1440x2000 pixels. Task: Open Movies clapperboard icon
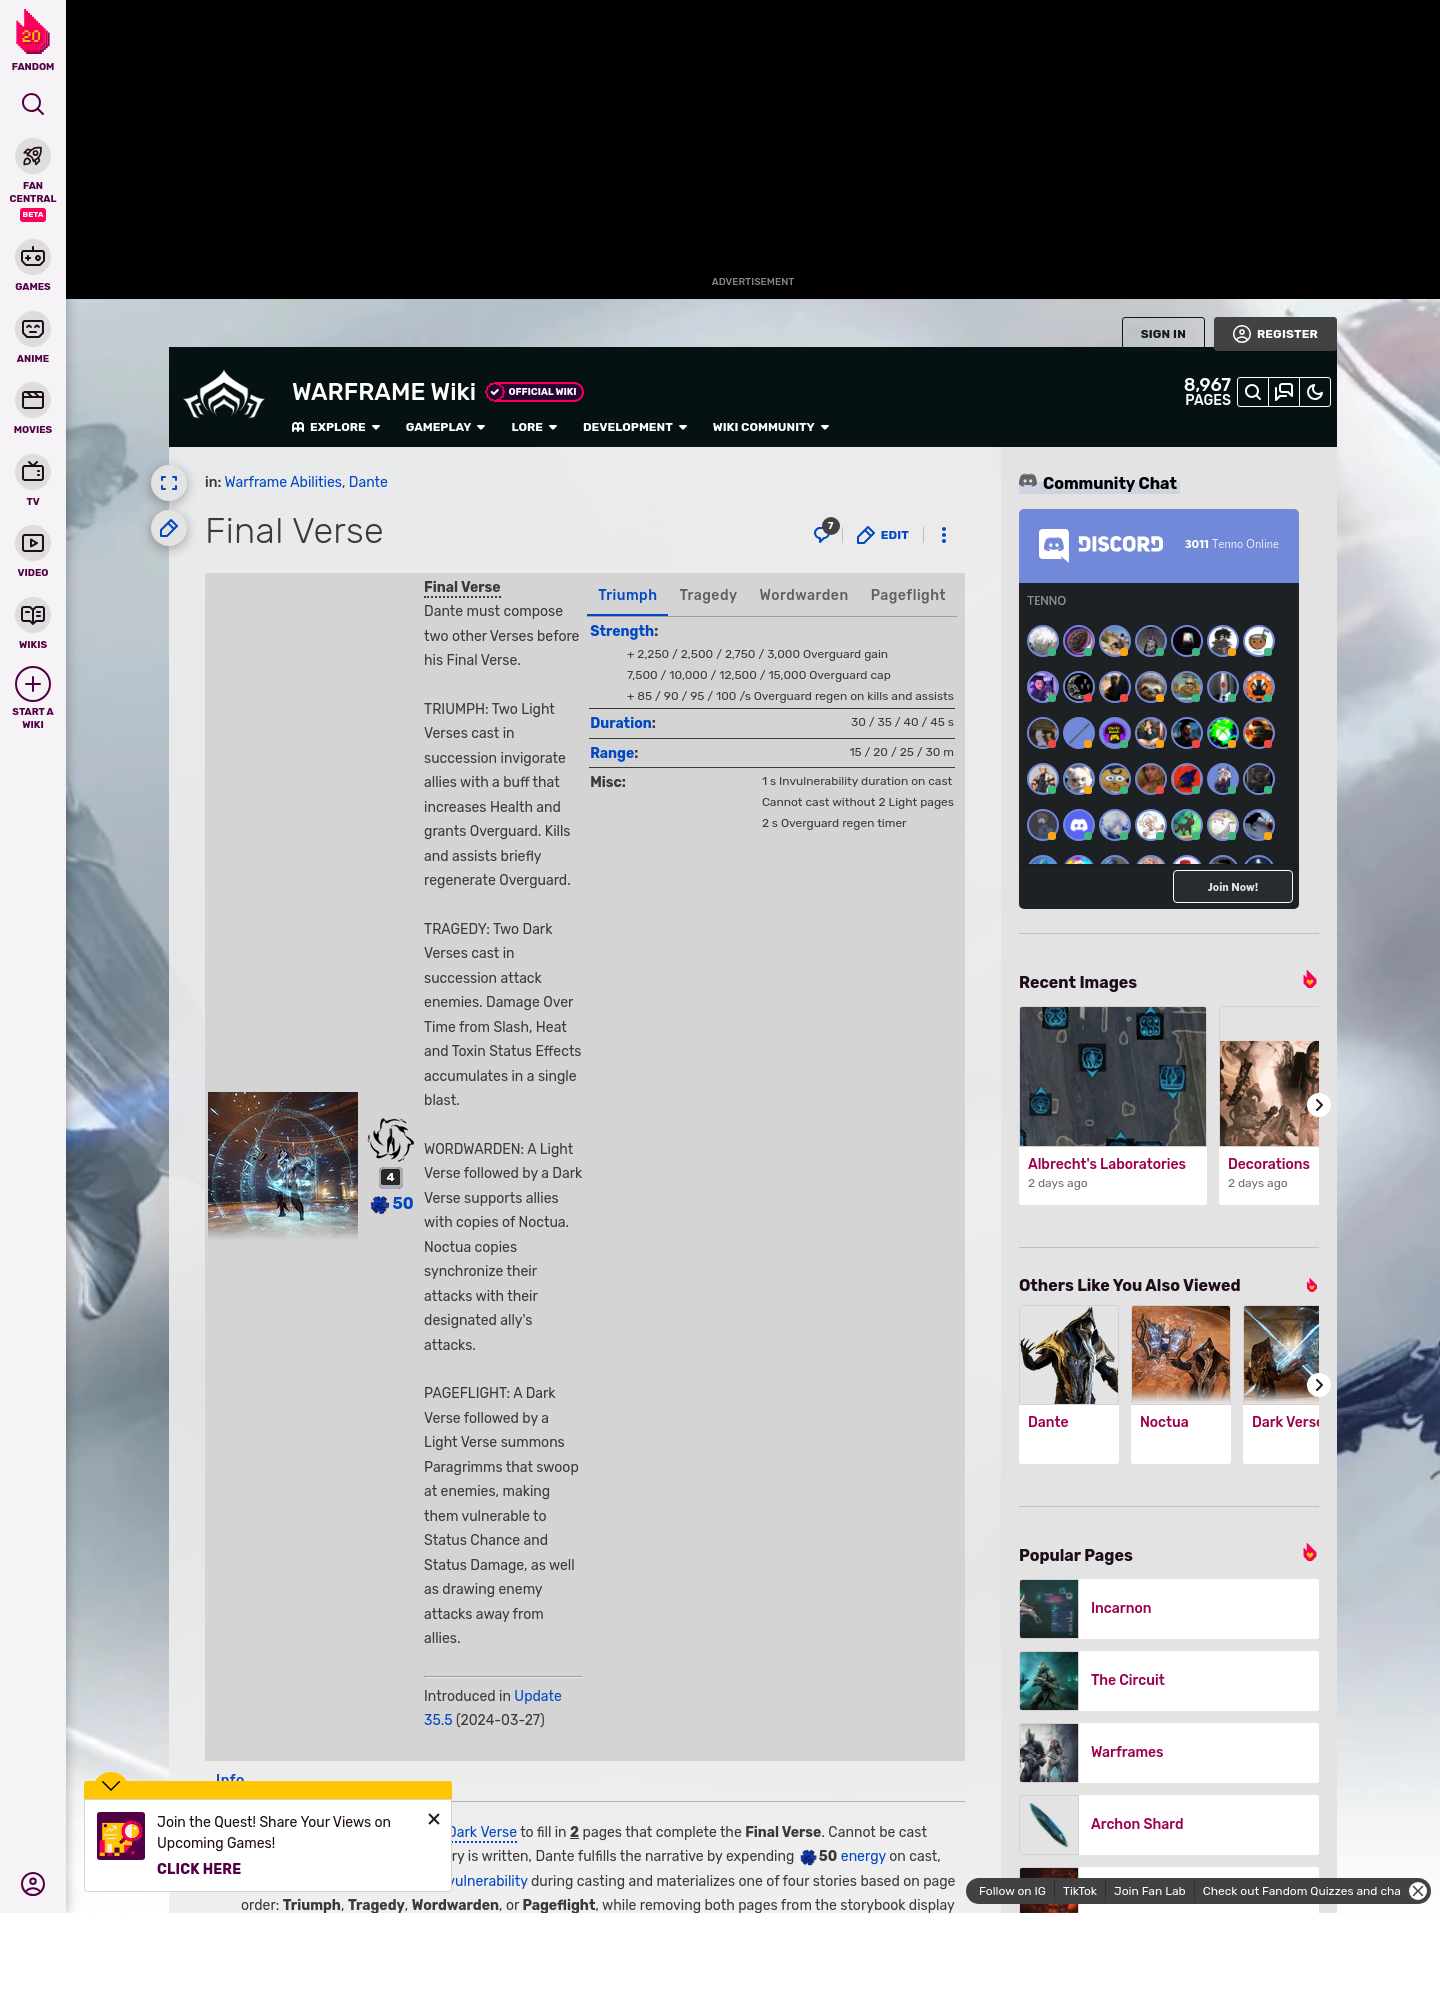[x=33, y=400]
